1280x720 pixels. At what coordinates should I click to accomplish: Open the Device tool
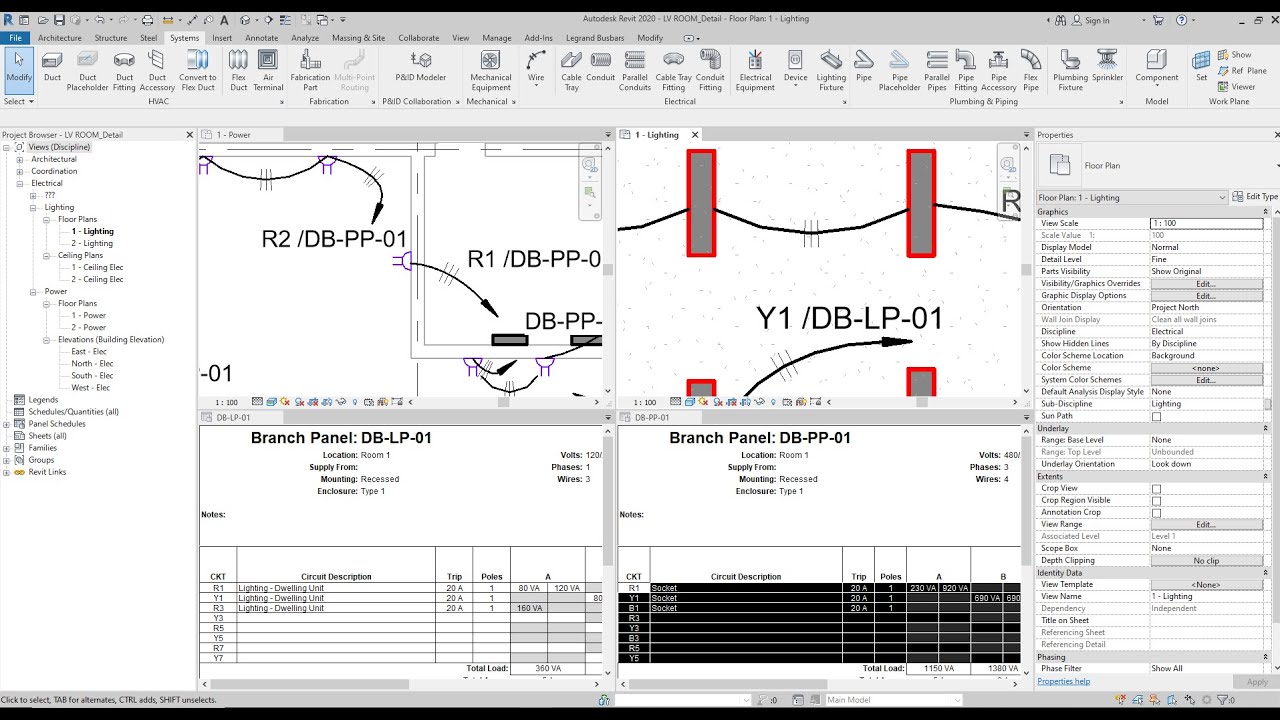(795, 66)
